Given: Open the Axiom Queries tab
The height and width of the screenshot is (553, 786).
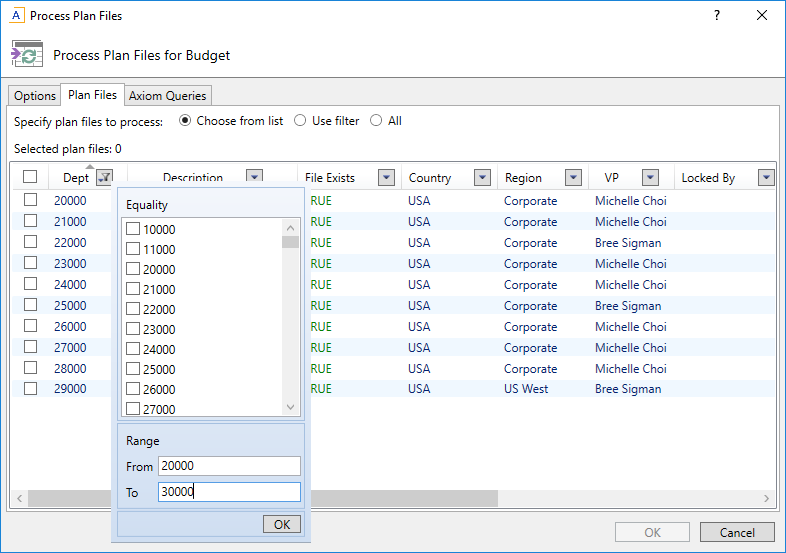Looking at the screenshot, I should 168,96.
